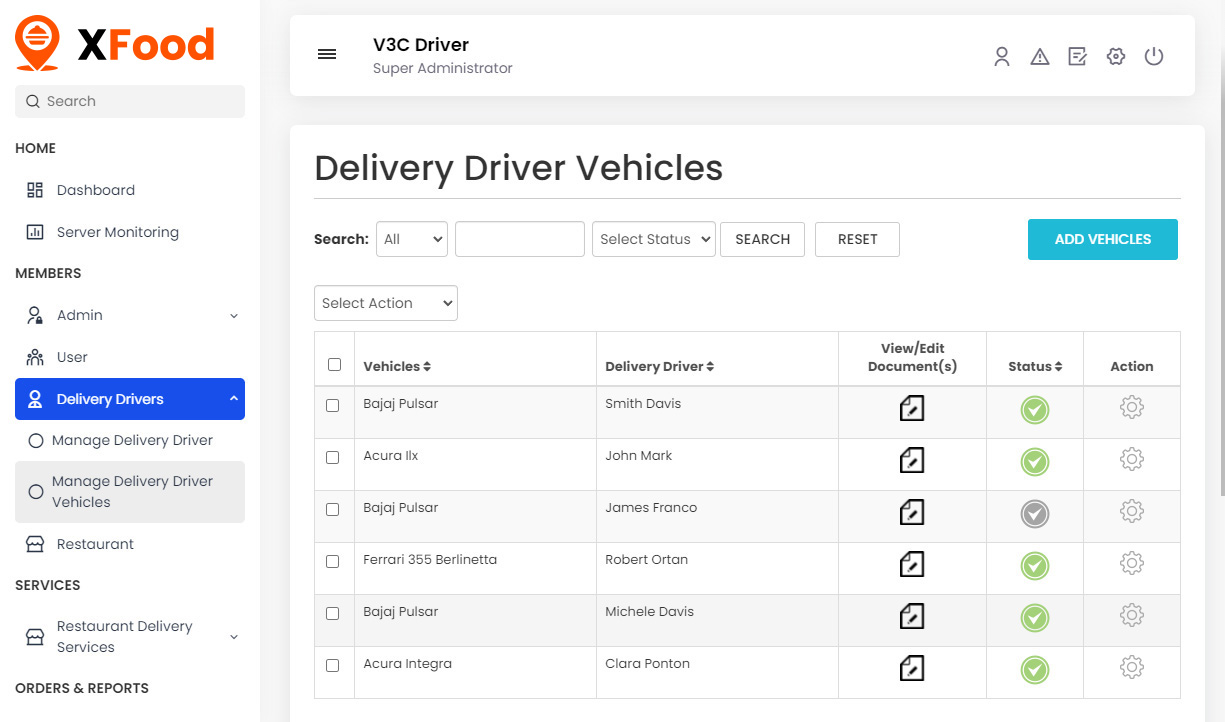1225x722 pixels.
Task: Click the warning alert icon in the top bar
Action: click(x=1040, y=56)
